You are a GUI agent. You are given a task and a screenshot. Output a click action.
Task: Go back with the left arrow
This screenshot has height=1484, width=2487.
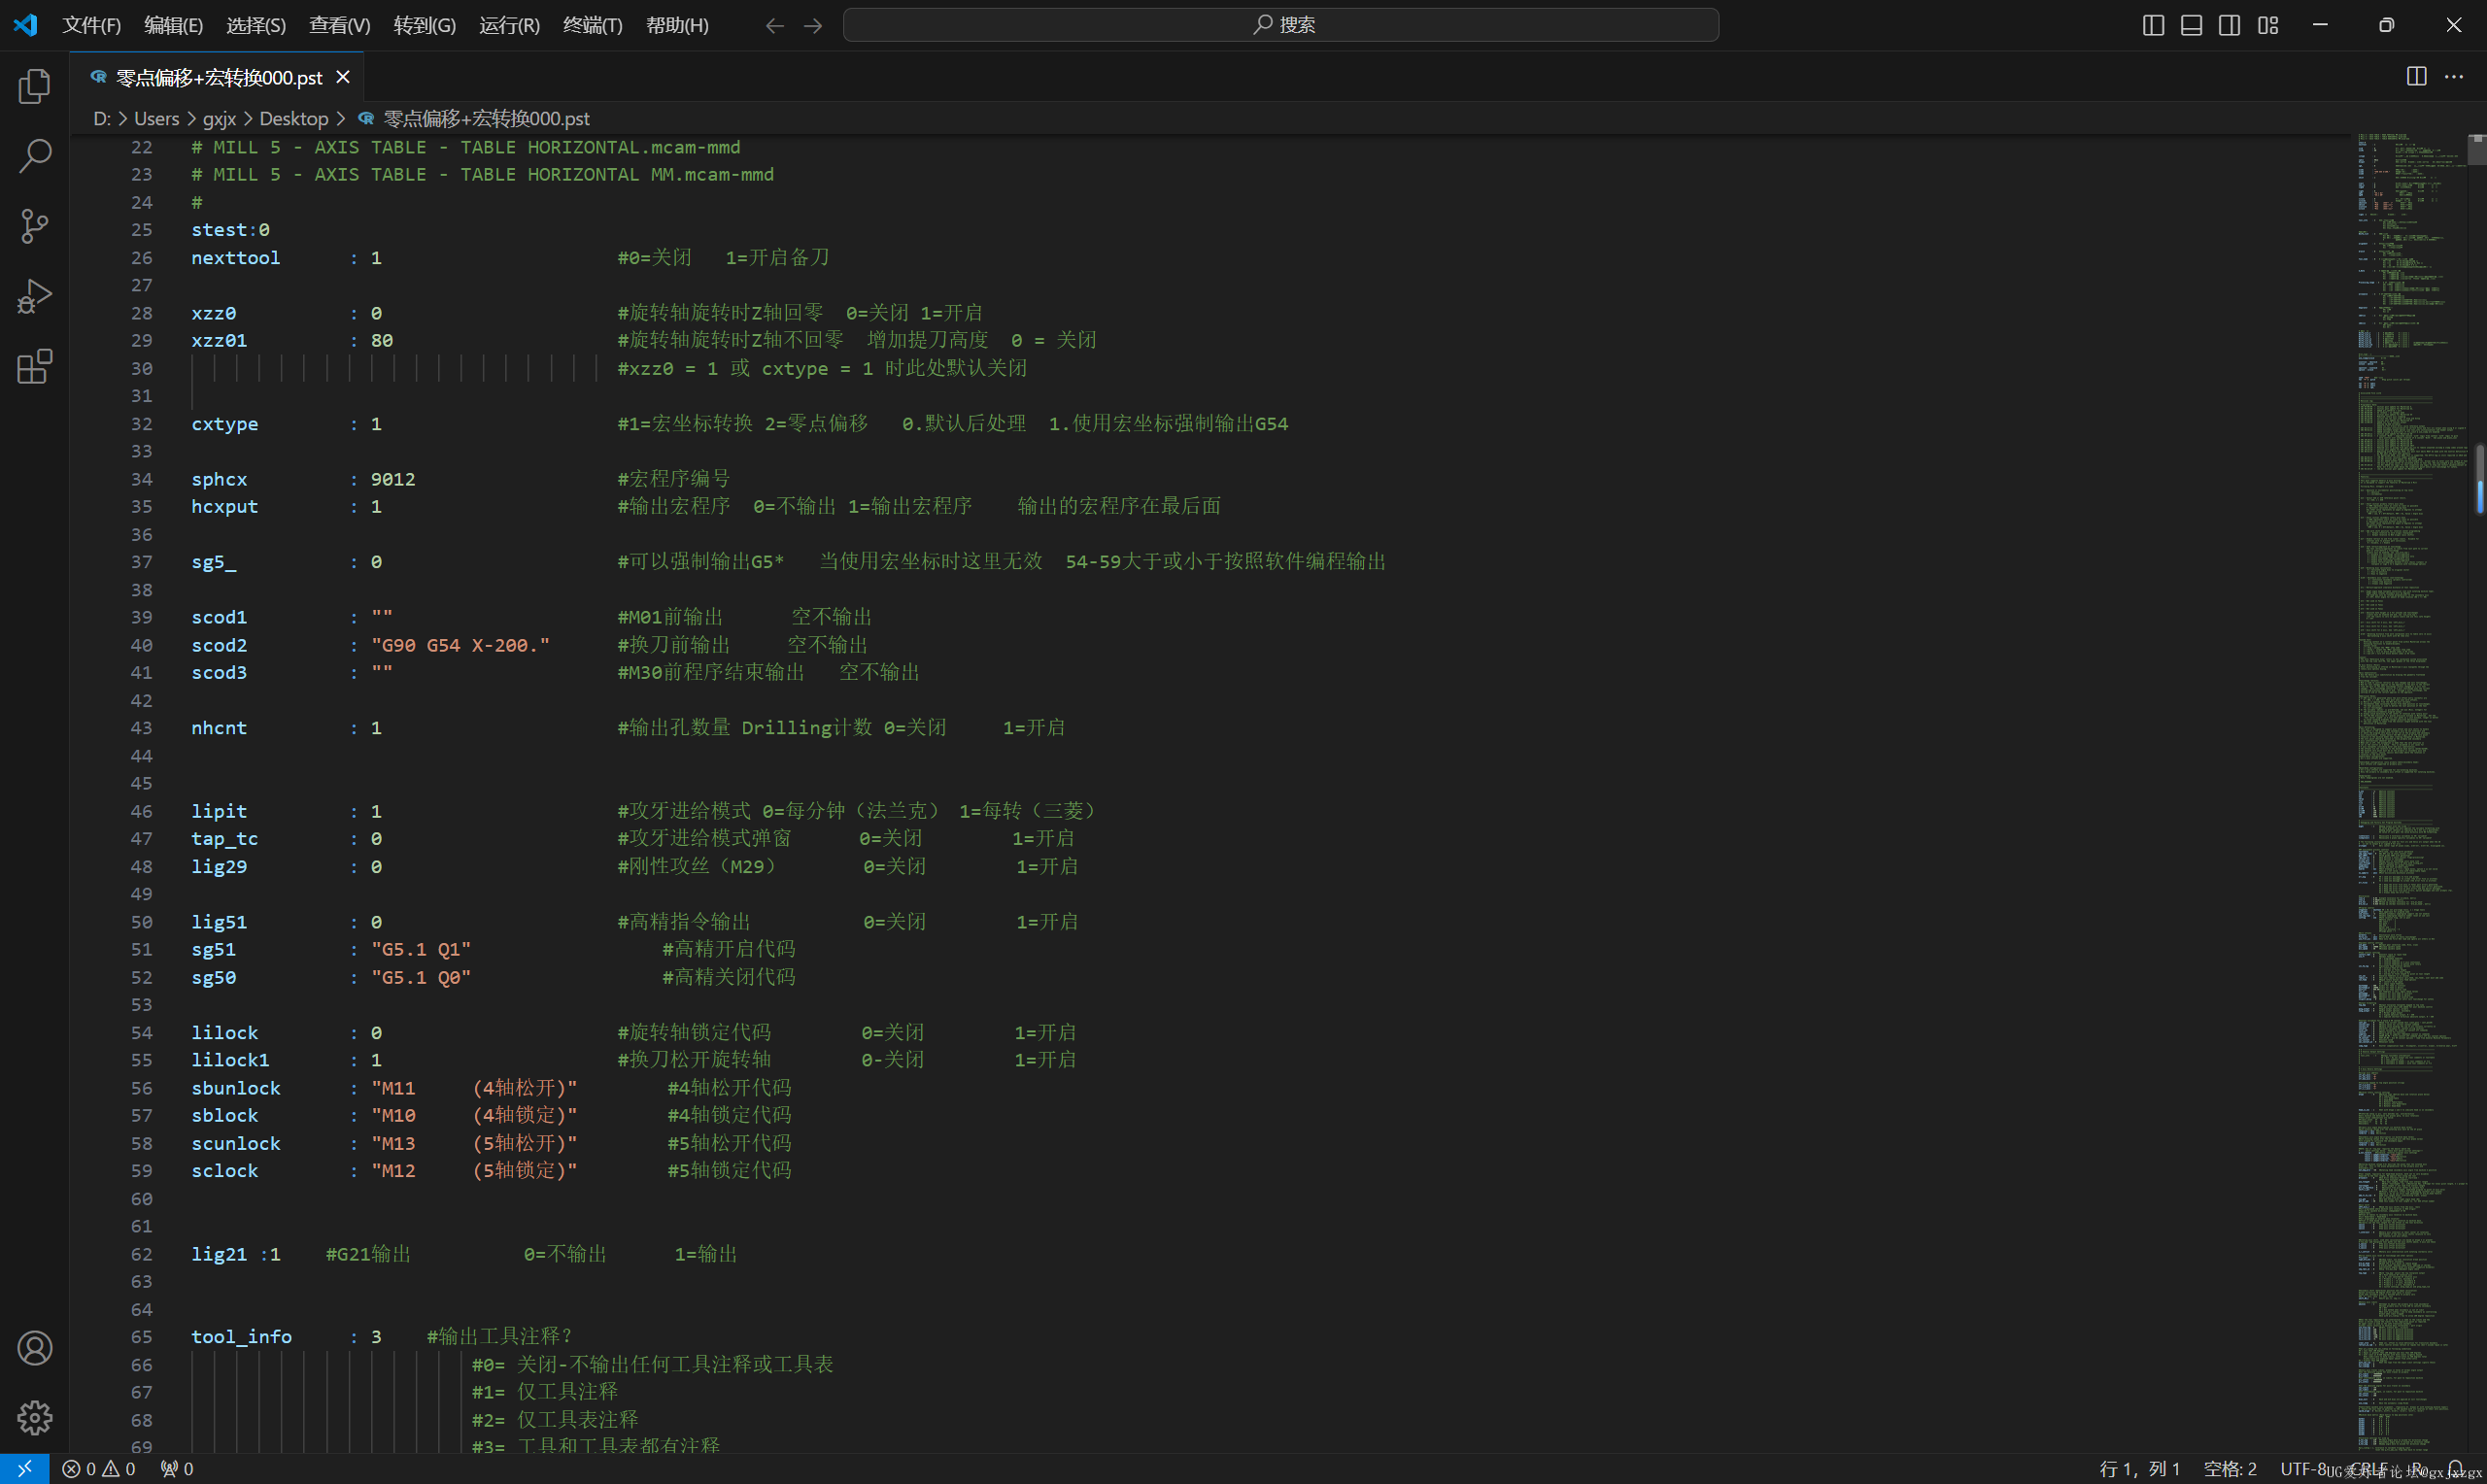coord(774,25)
